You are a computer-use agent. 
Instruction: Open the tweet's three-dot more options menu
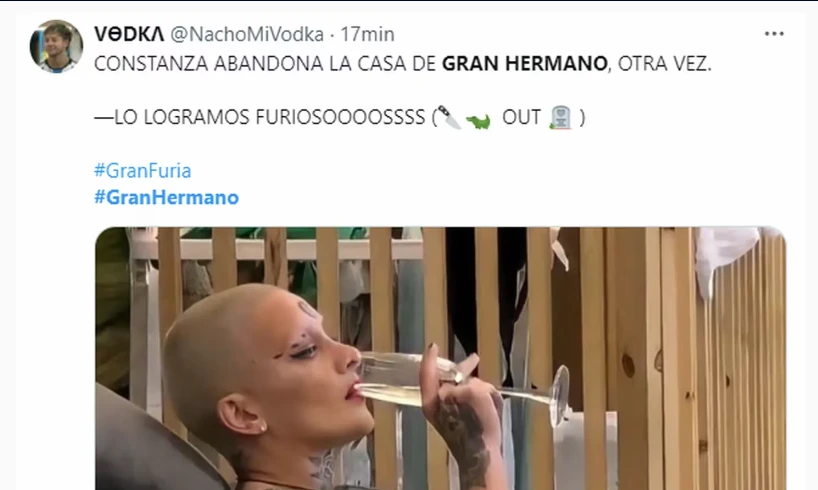pyautogui.click(x=774, y=34)
